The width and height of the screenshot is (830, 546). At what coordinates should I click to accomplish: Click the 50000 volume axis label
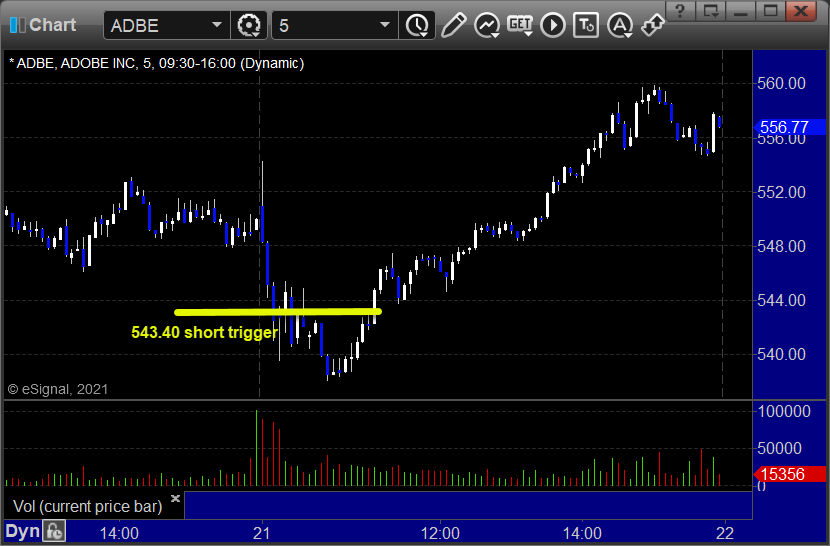(x=779, y=449)
